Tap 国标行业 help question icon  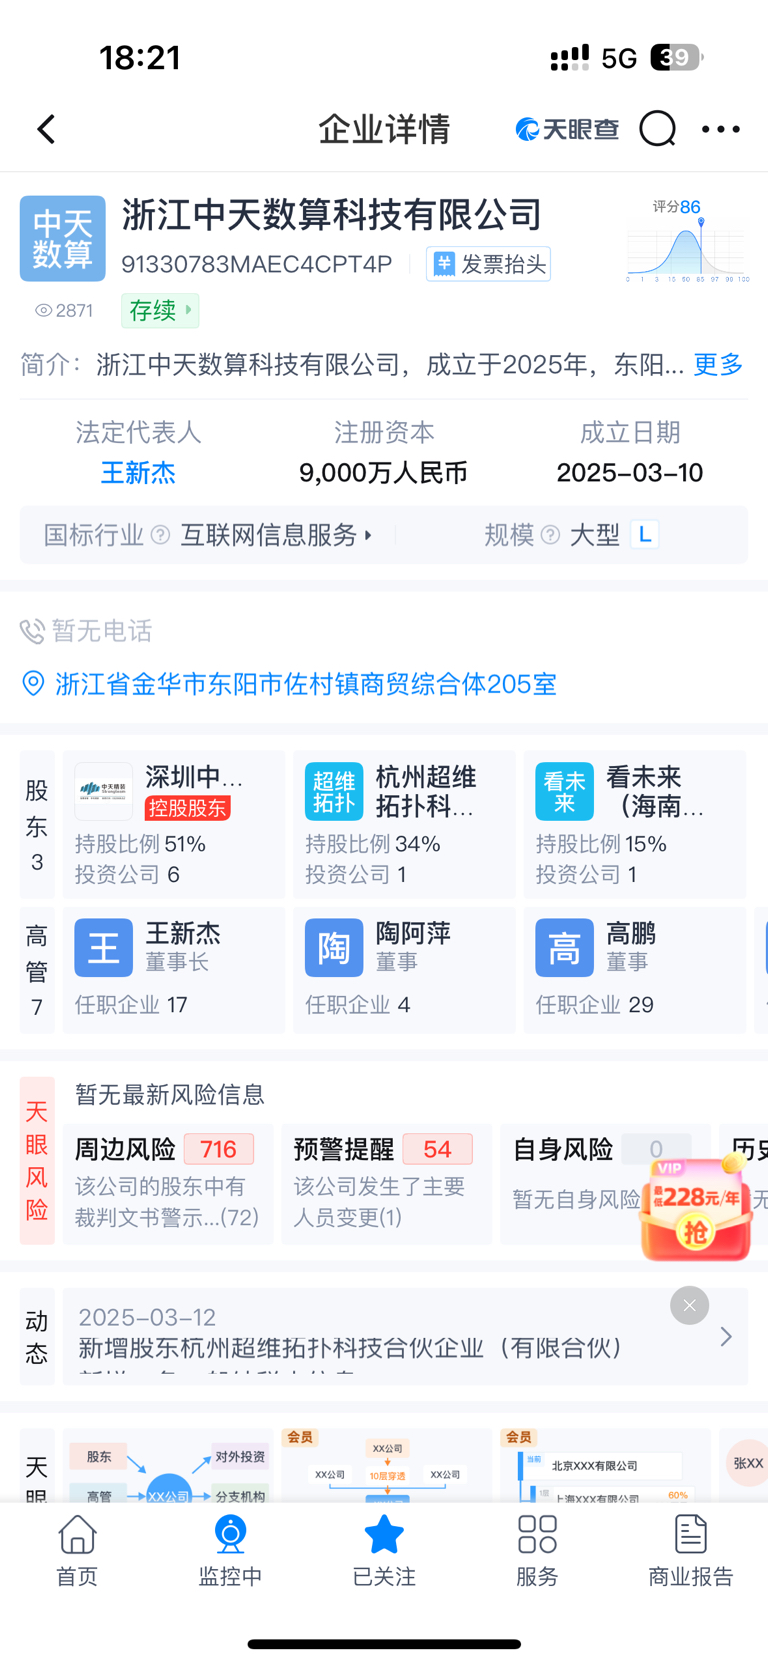click(x=160, y=535)
